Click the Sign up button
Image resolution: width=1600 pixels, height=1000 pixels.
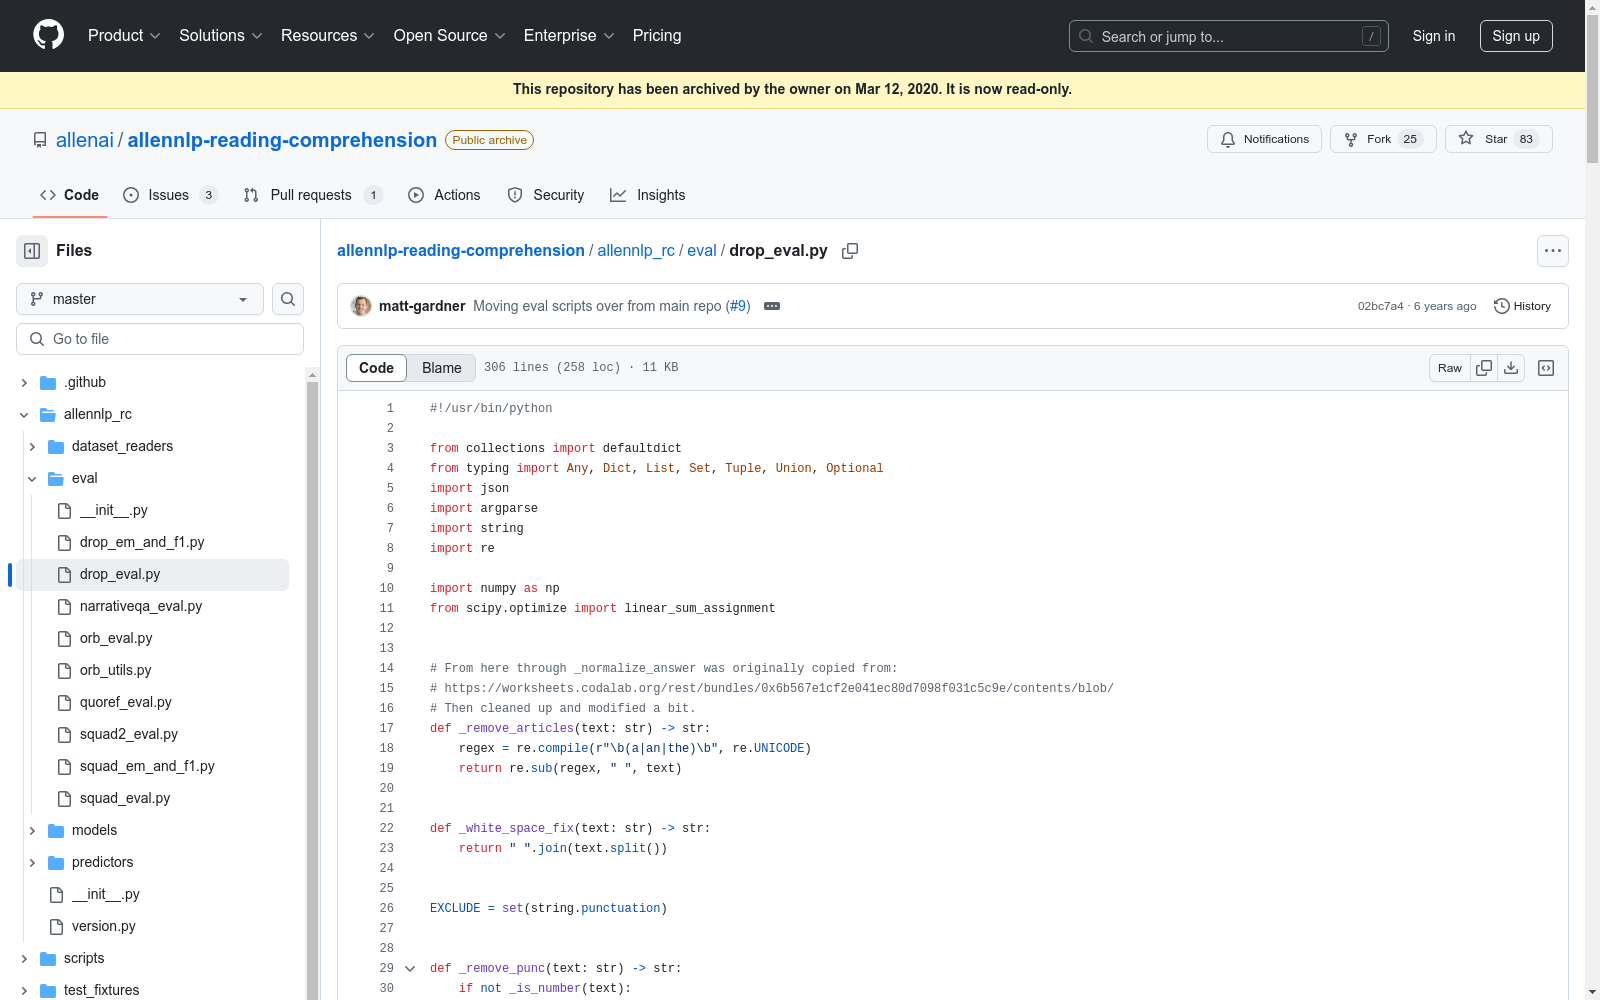[1516, 36]
